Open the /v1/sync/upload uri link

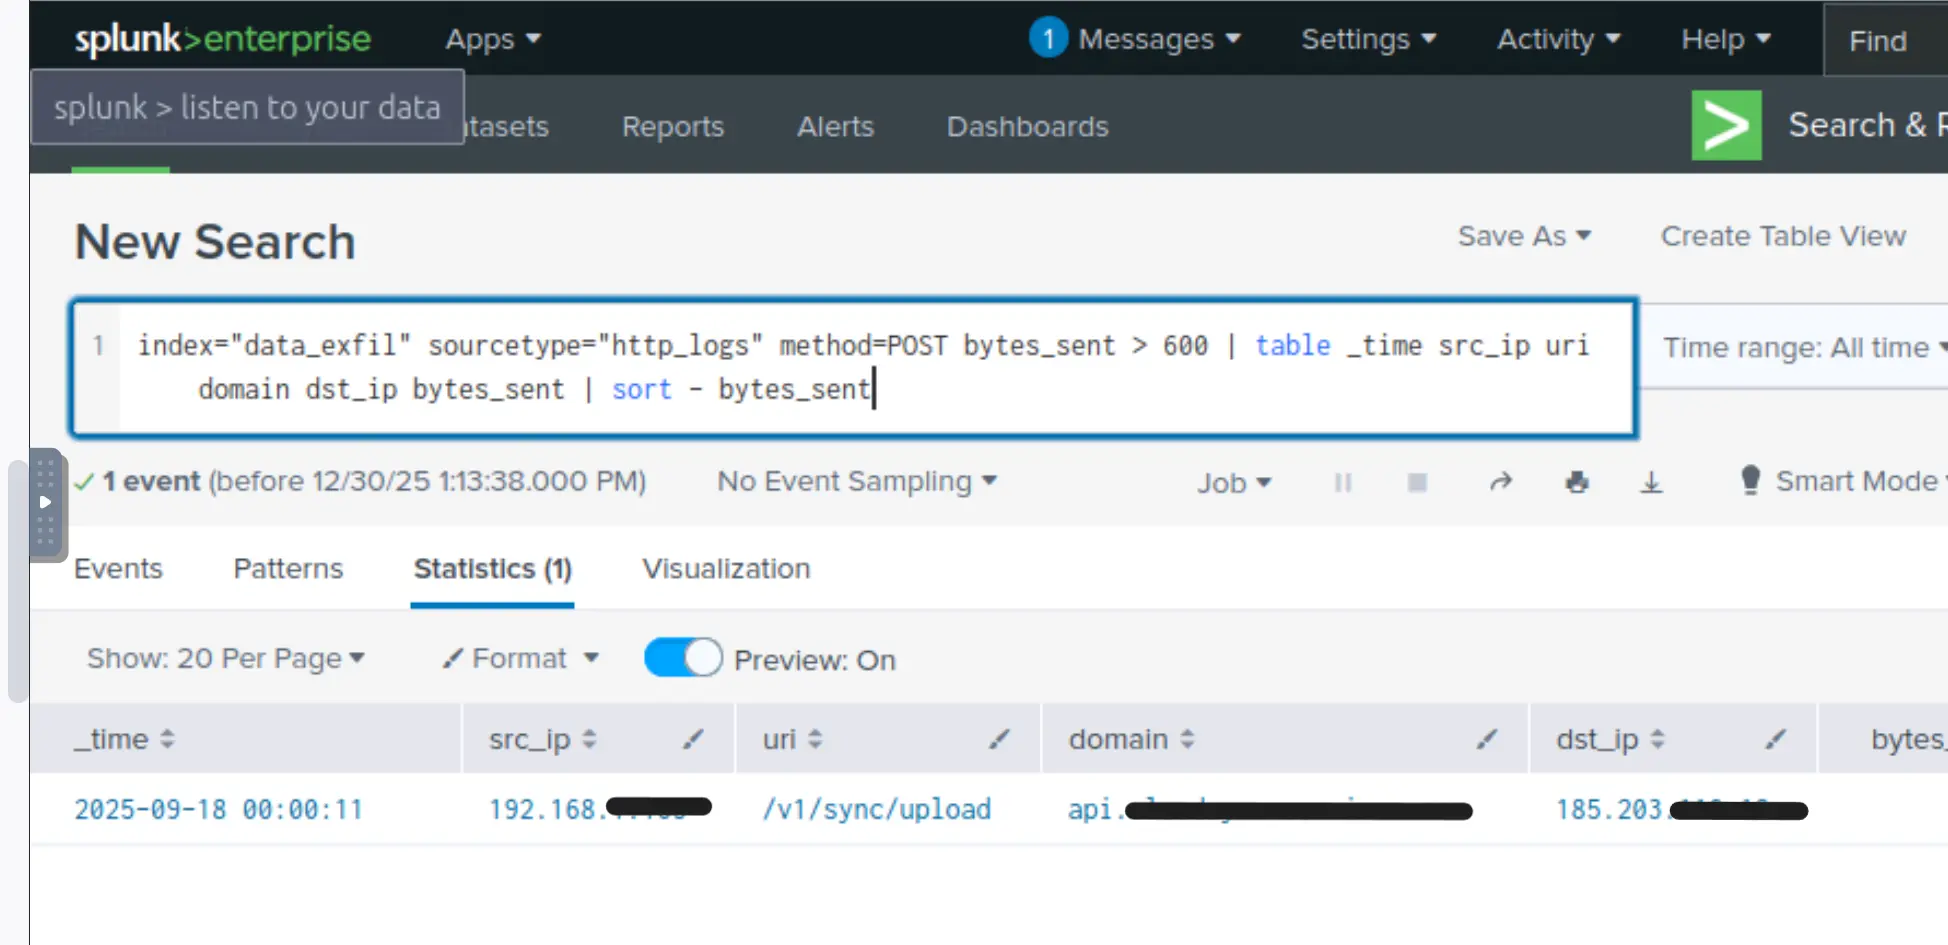(x=876, y=809)
